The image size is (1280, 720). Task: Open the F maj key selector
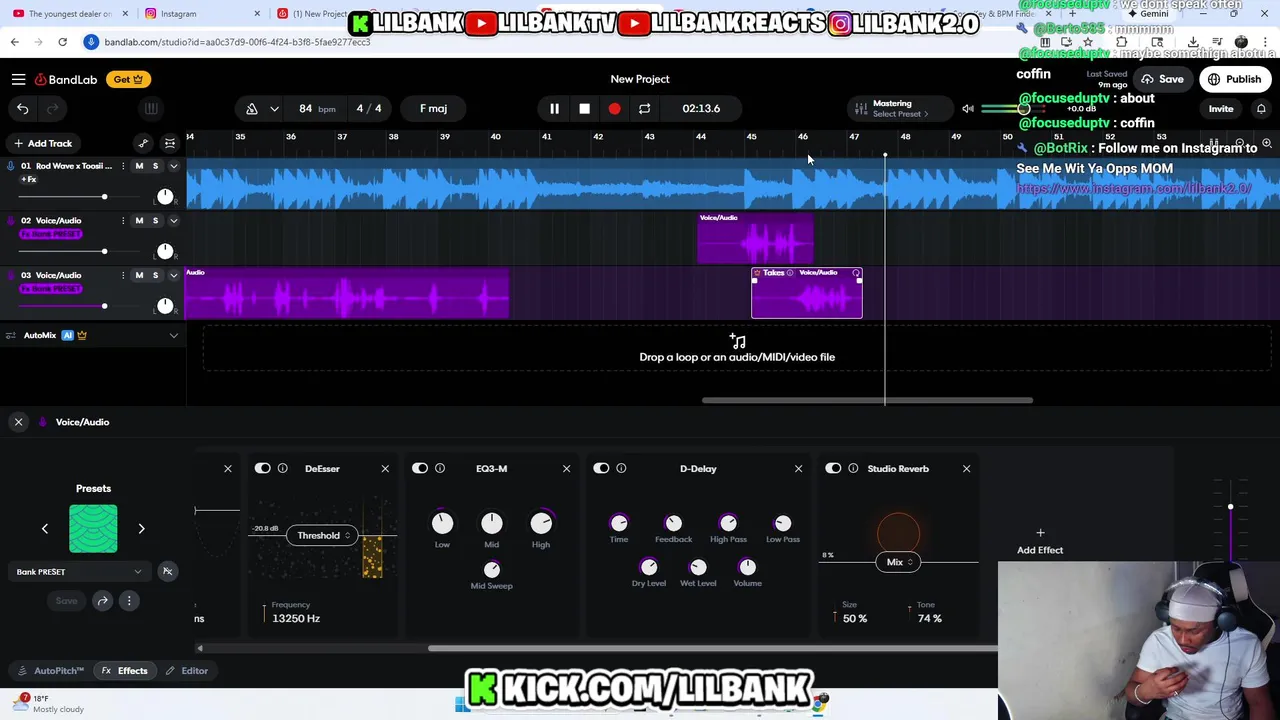coord(434,108)
